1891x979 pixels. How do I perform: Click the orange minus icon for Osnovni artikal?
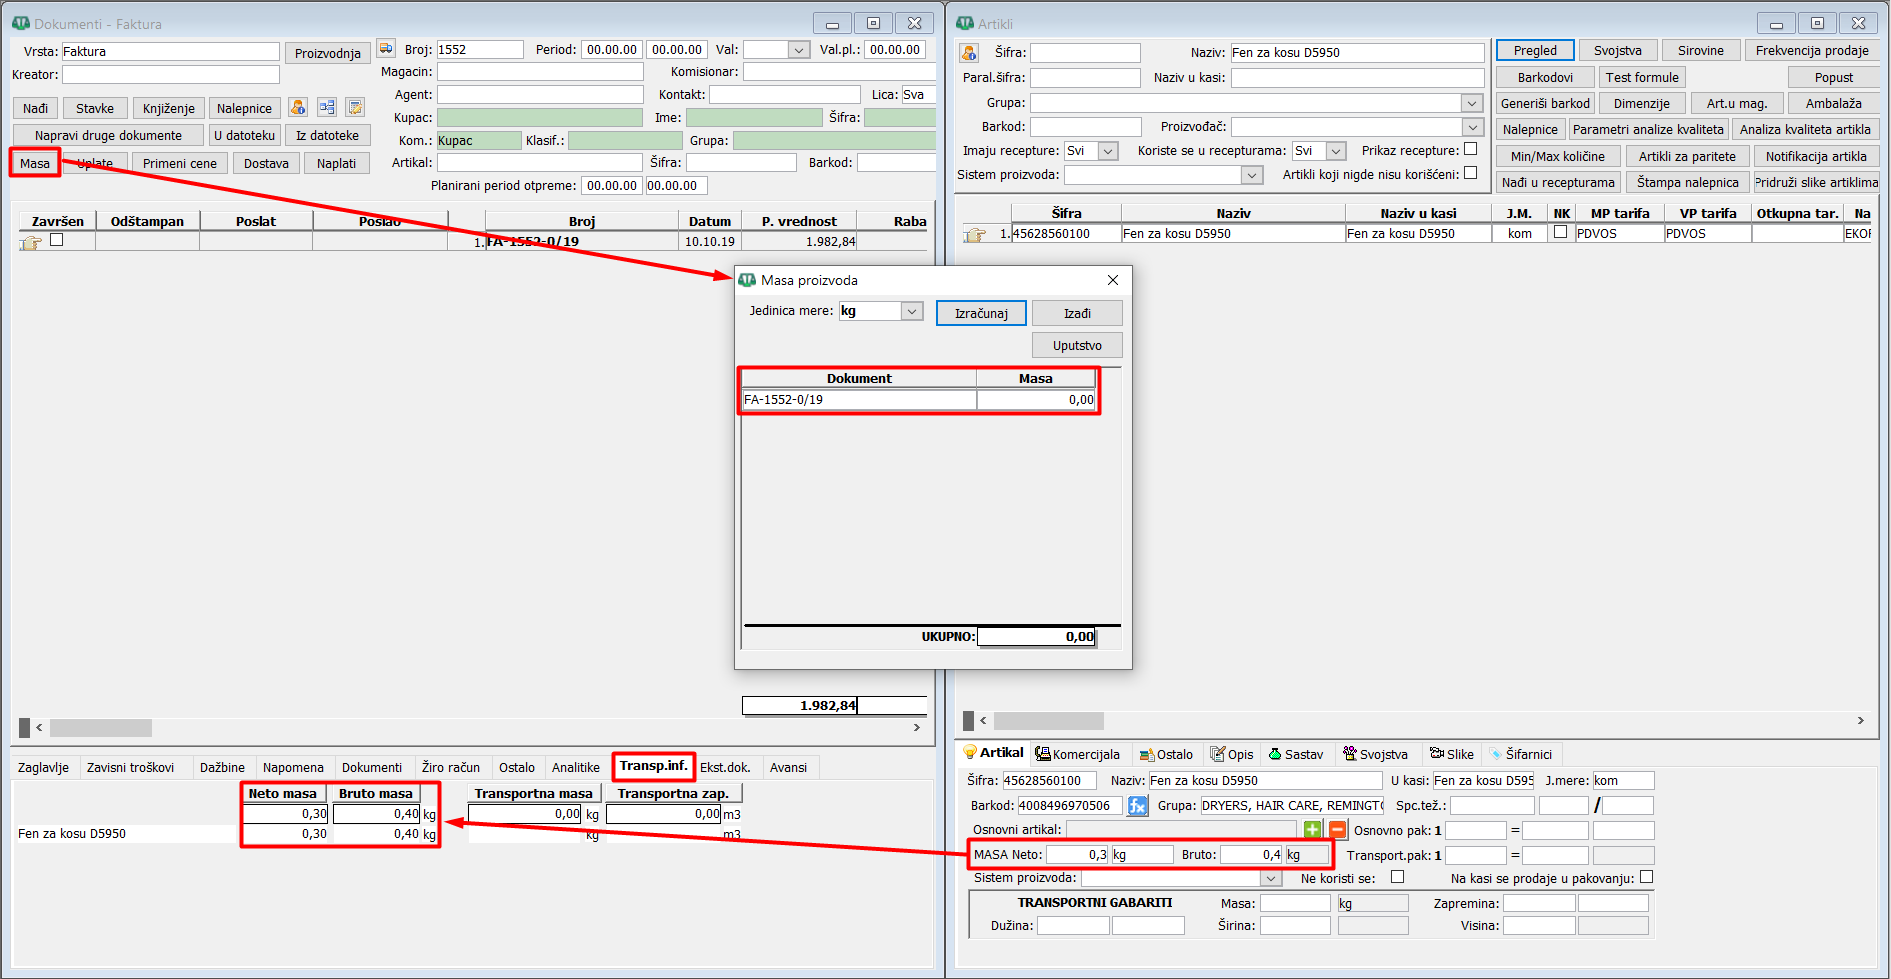click(1337, 830)
